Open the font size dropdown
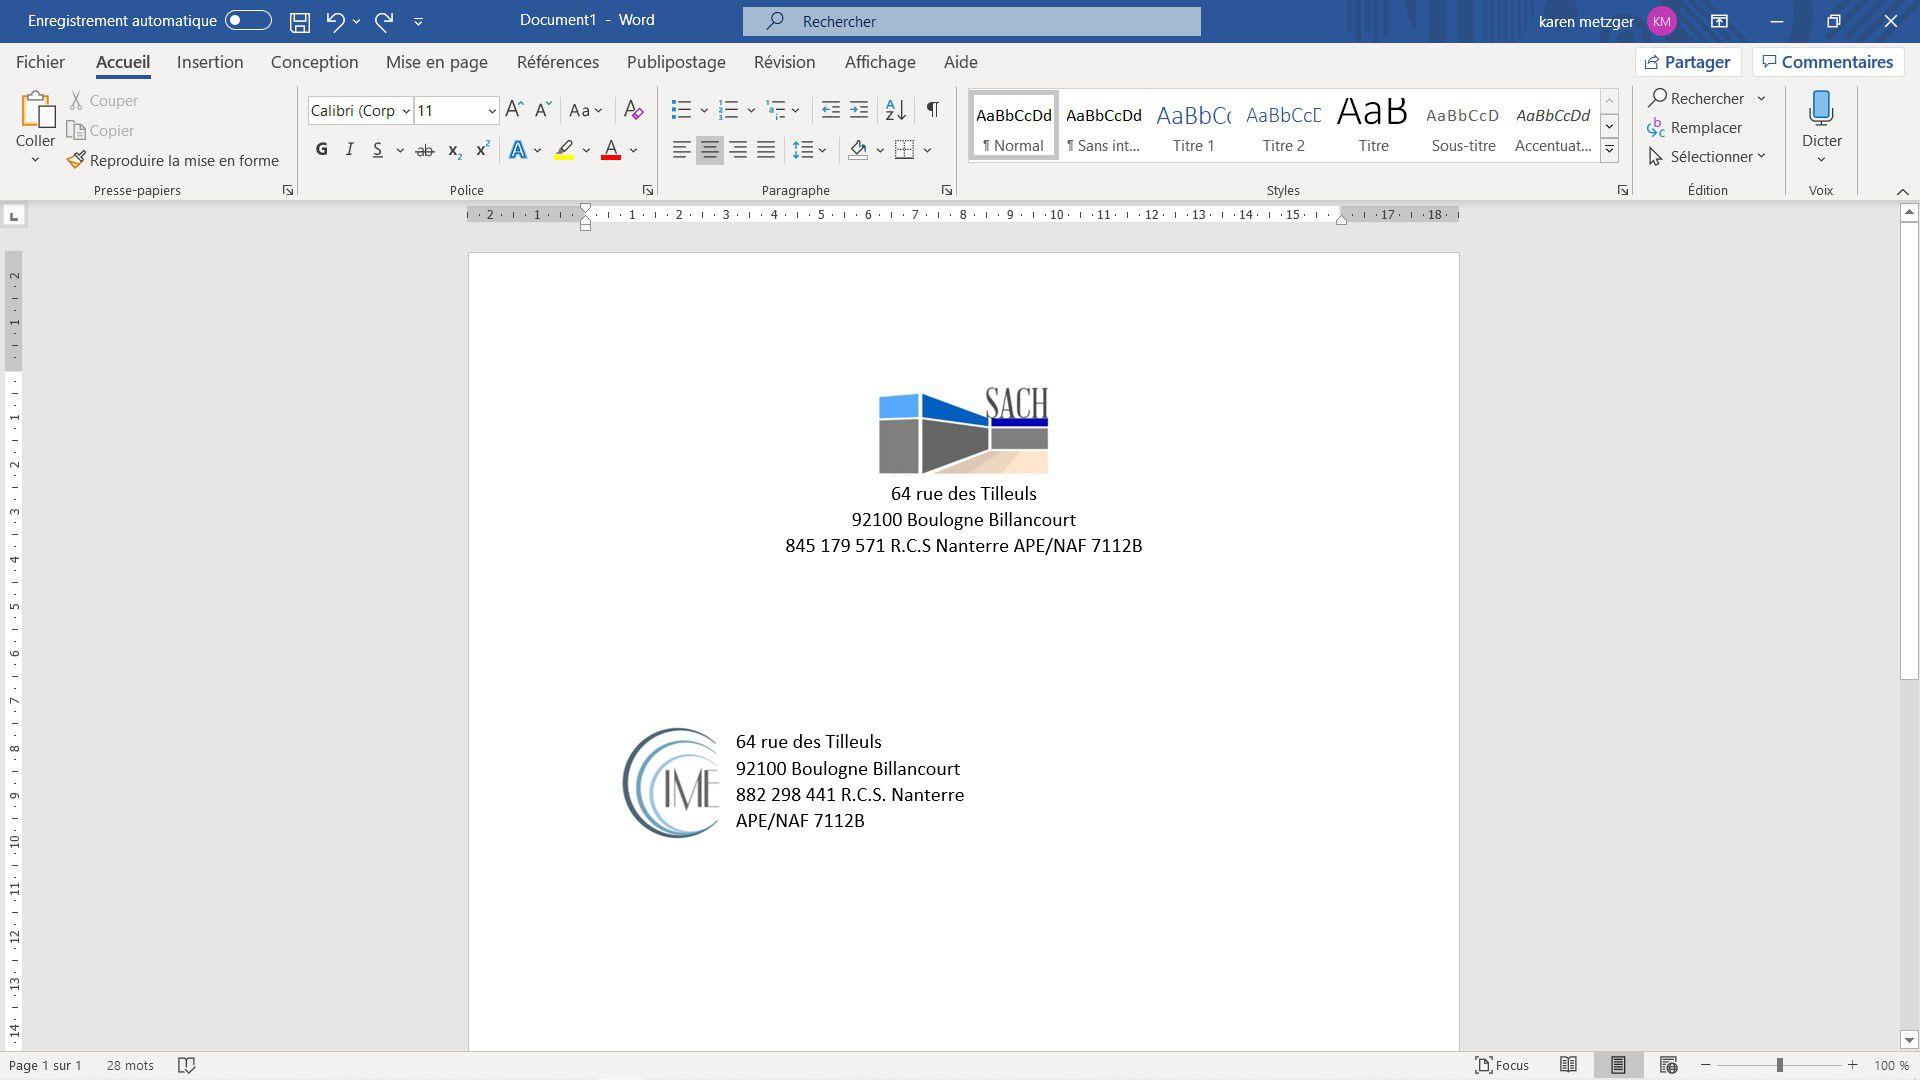 click(x=492, y=111)
